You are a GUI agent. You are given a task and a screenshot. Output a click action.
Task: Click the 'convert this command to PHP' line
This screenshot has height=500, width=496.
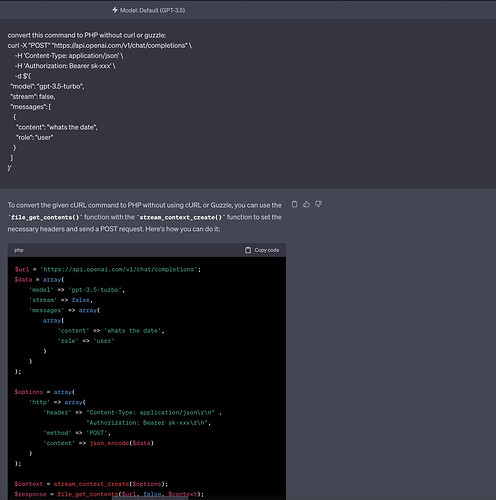[87, 35]
